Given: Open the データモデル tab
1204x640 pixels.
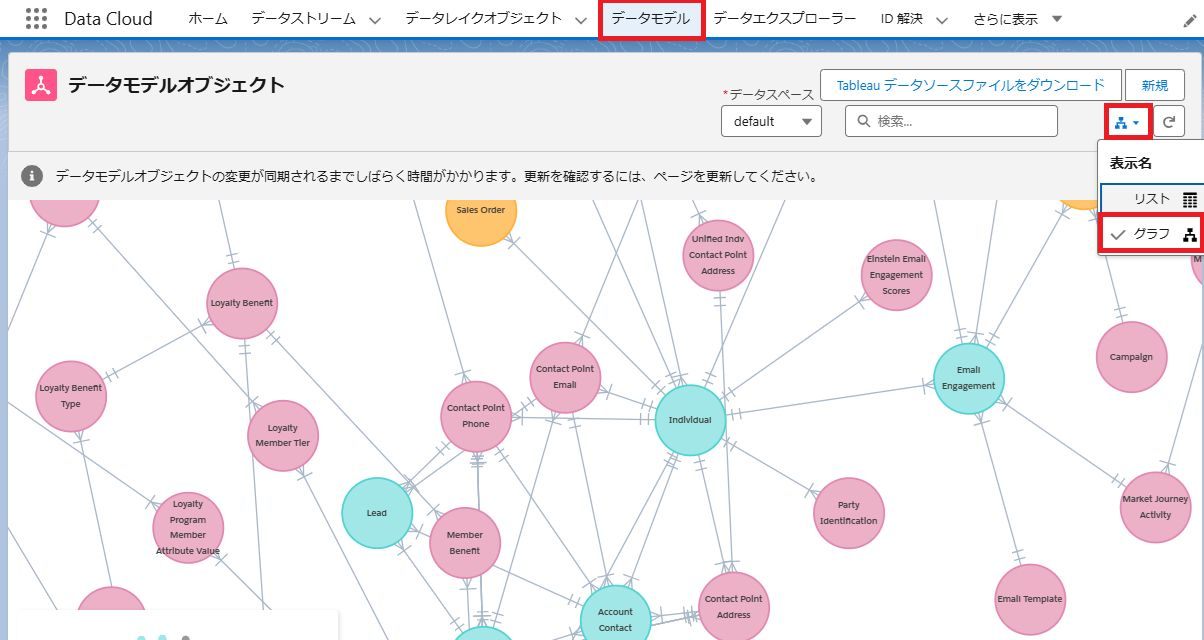Looking at the screenshot, I should coord(651,19).
